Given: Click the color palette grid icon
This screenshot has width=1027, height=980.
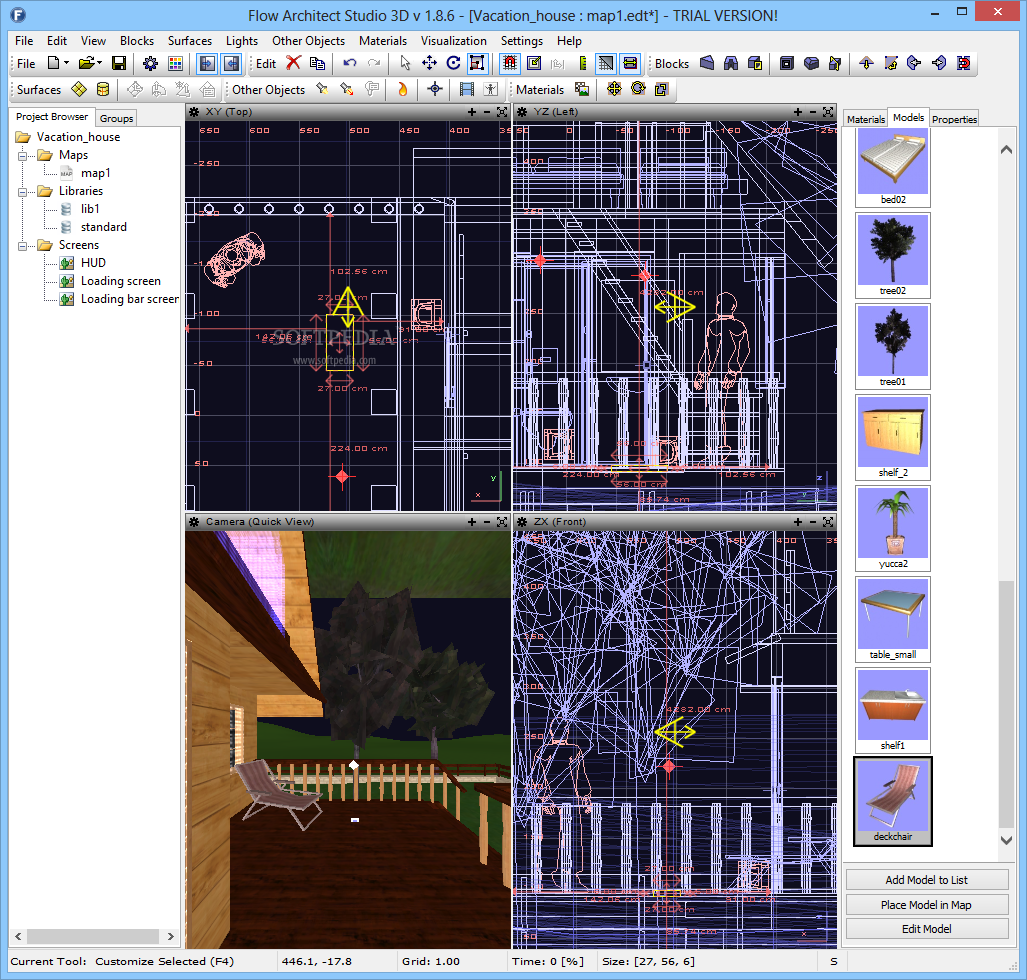Looking at the screenshot, I should coord(175,64).
